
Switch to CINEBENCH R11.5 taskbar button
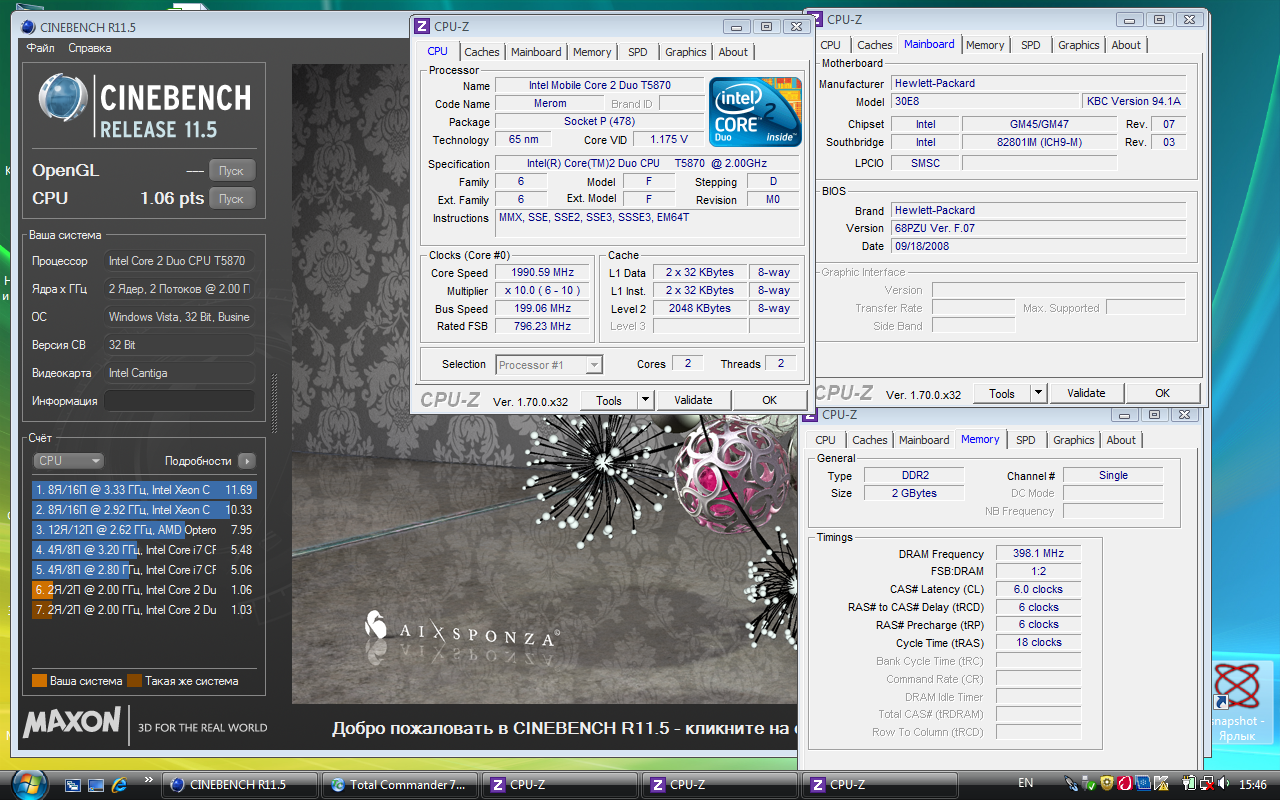pos(240,785)
